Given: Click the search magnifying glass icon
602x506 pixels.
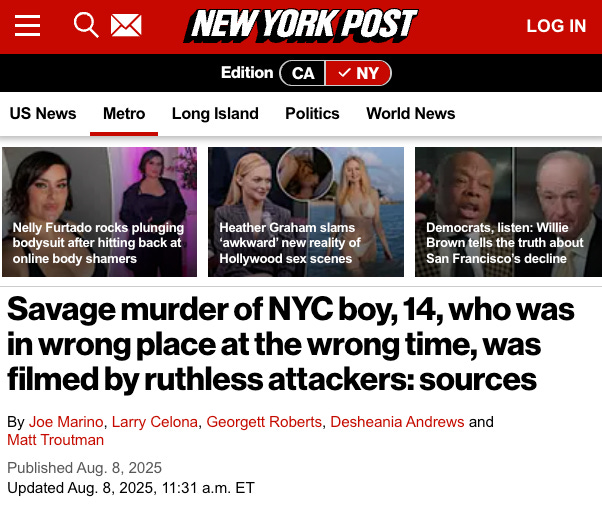Looking at the screenshot, I should click(x=86, y=25).
